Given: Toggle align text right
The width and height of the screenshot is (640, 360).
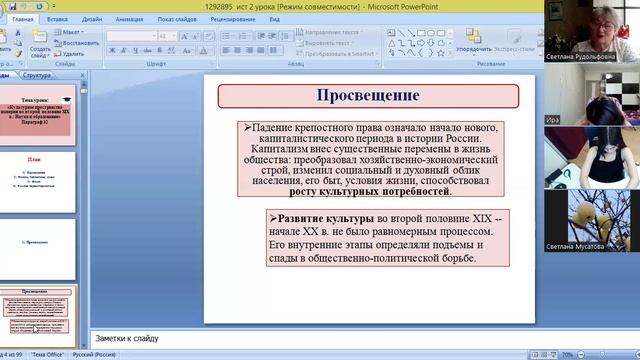Looking at the screenshot, I should coord(249,51).
